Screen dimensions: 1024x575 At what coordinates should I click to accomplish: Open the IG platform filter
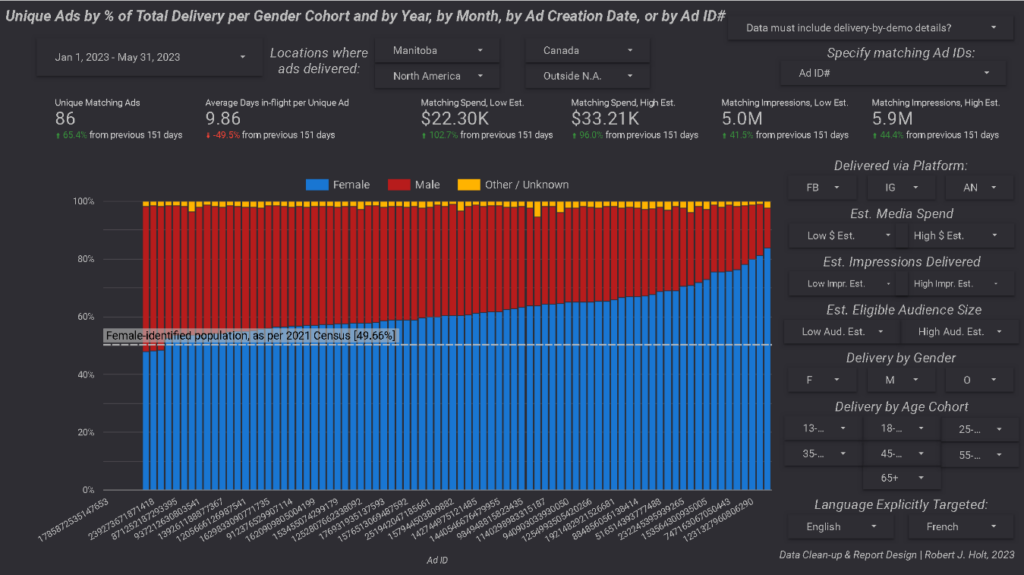point(901,188)
